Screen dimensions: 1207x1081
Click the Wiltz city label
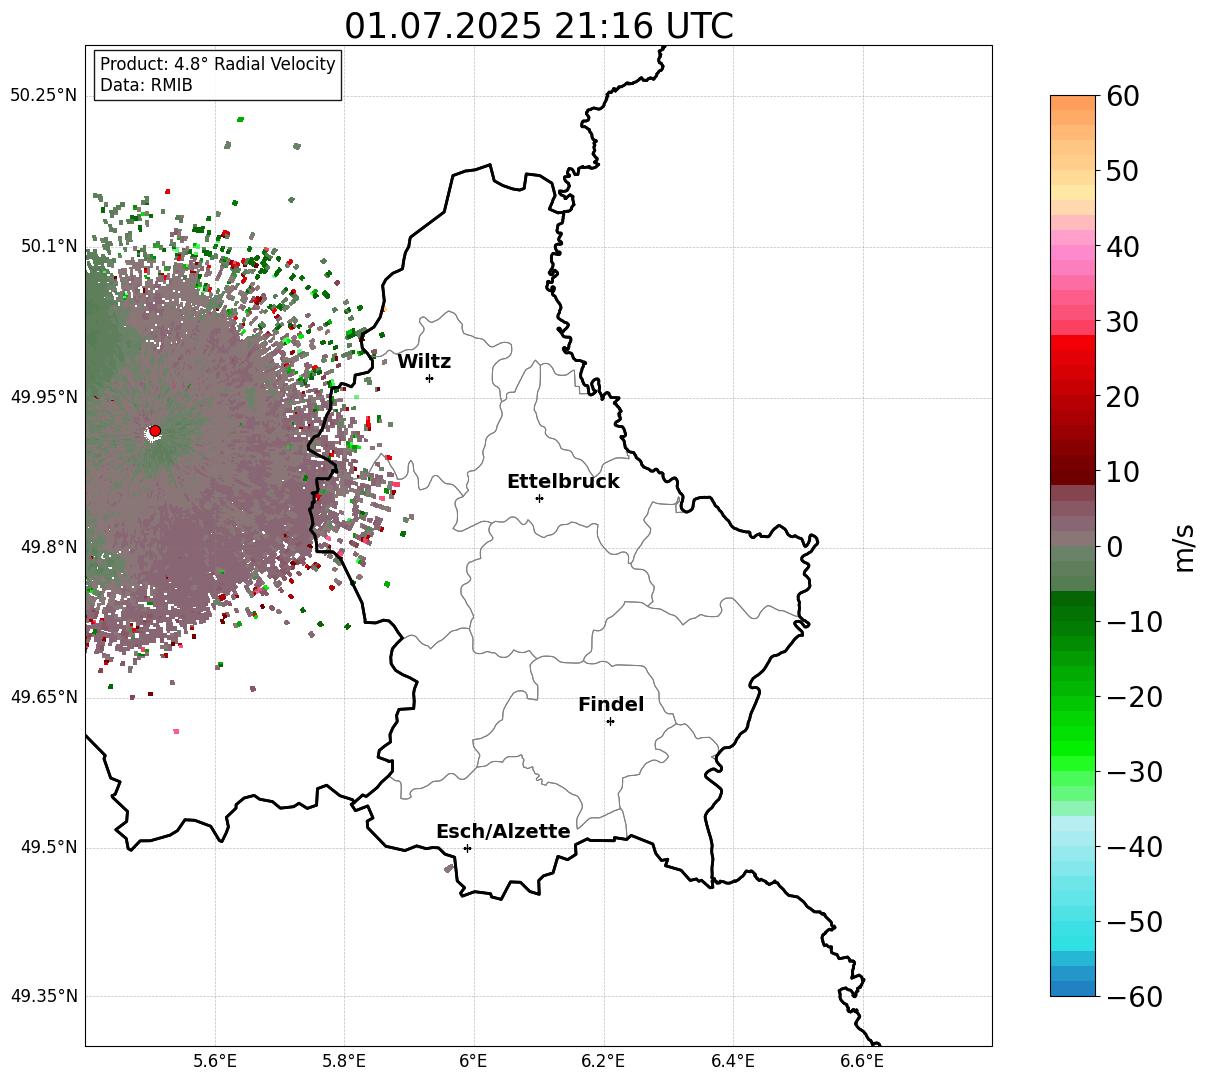[x=424, y=362]
